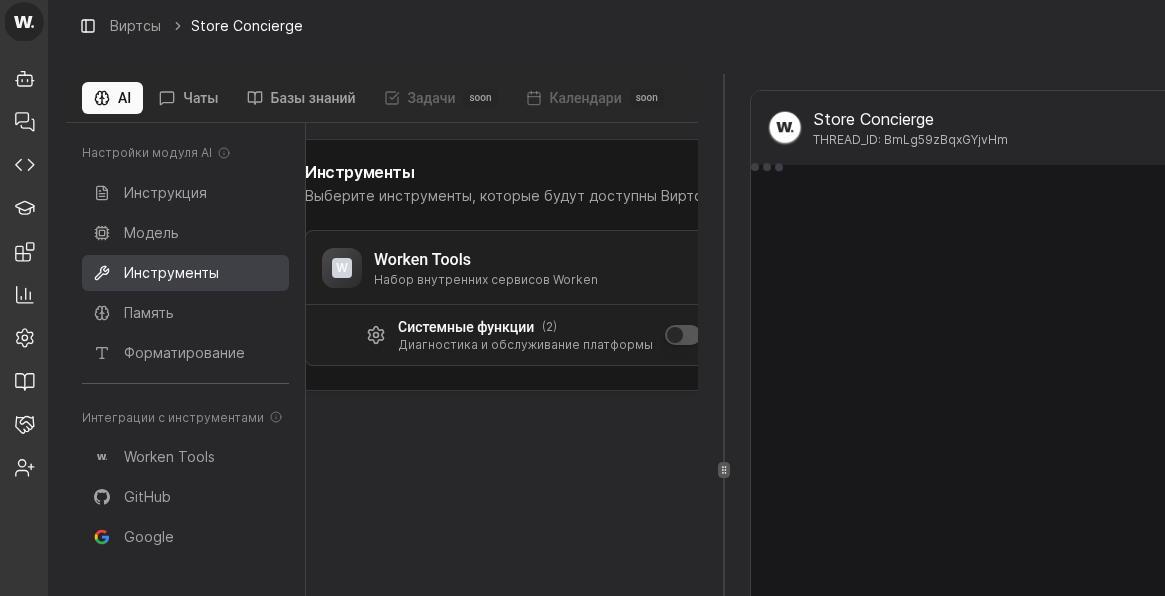Expand the Worken Tools integration card

502,267
